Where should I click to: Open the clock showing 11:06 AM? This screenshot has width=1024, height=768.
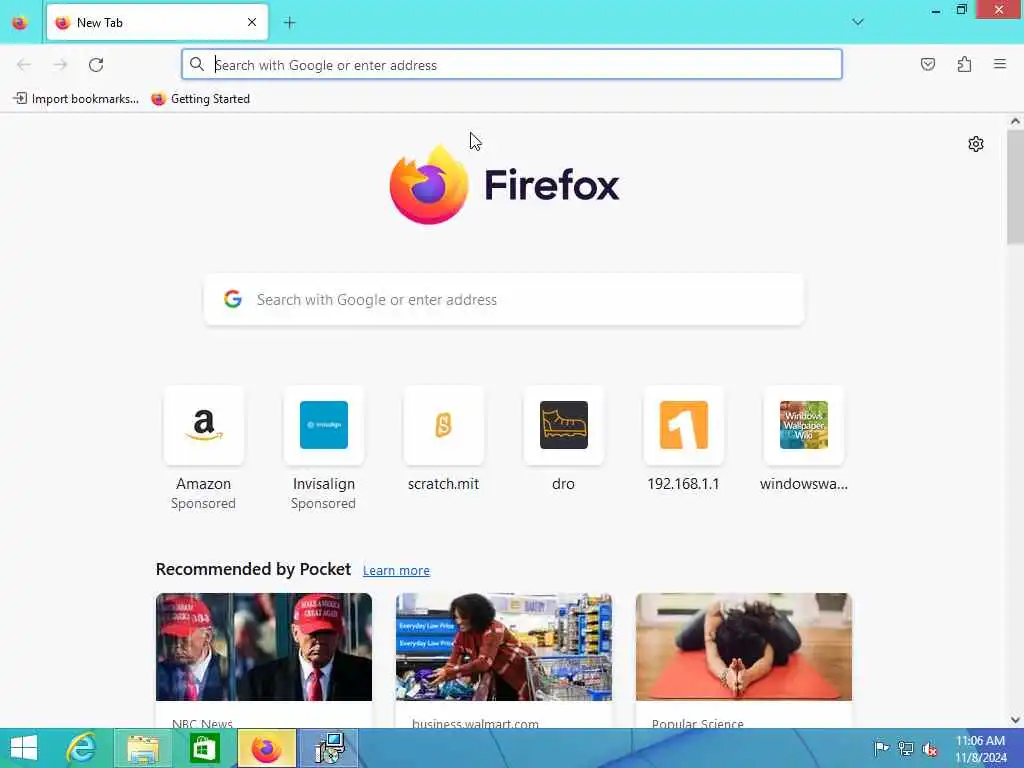tap(981, 748)
